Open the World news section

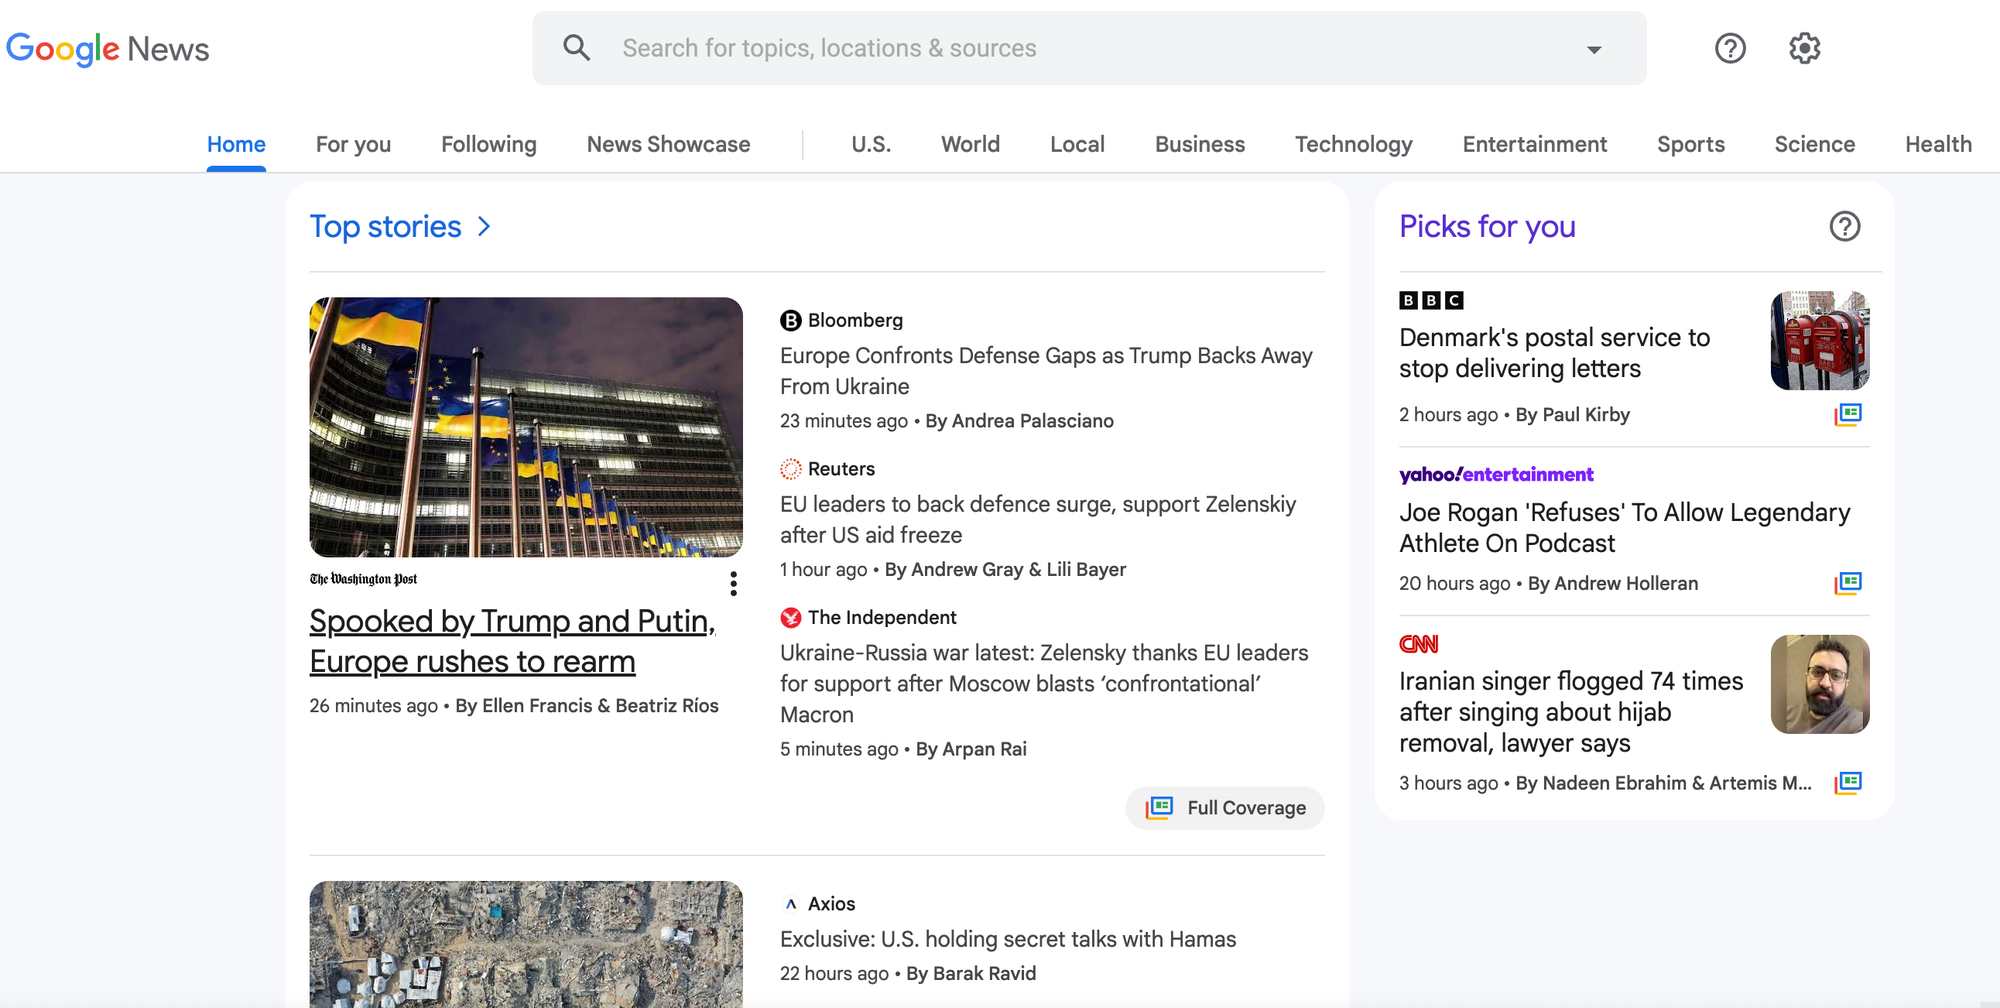click(970, 144)
